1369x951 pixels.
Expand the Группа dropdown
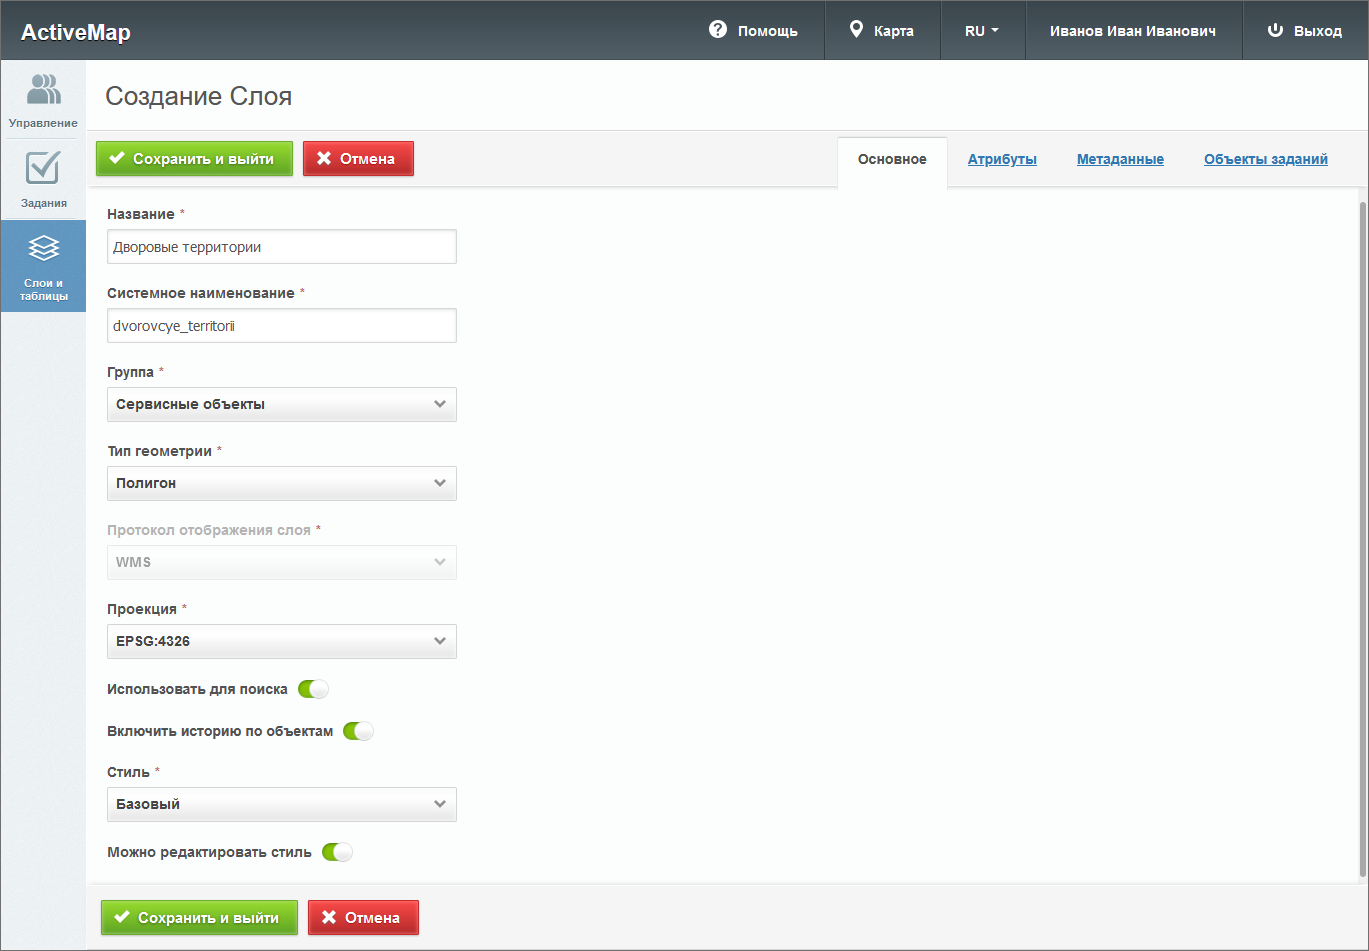click(281, 404)
